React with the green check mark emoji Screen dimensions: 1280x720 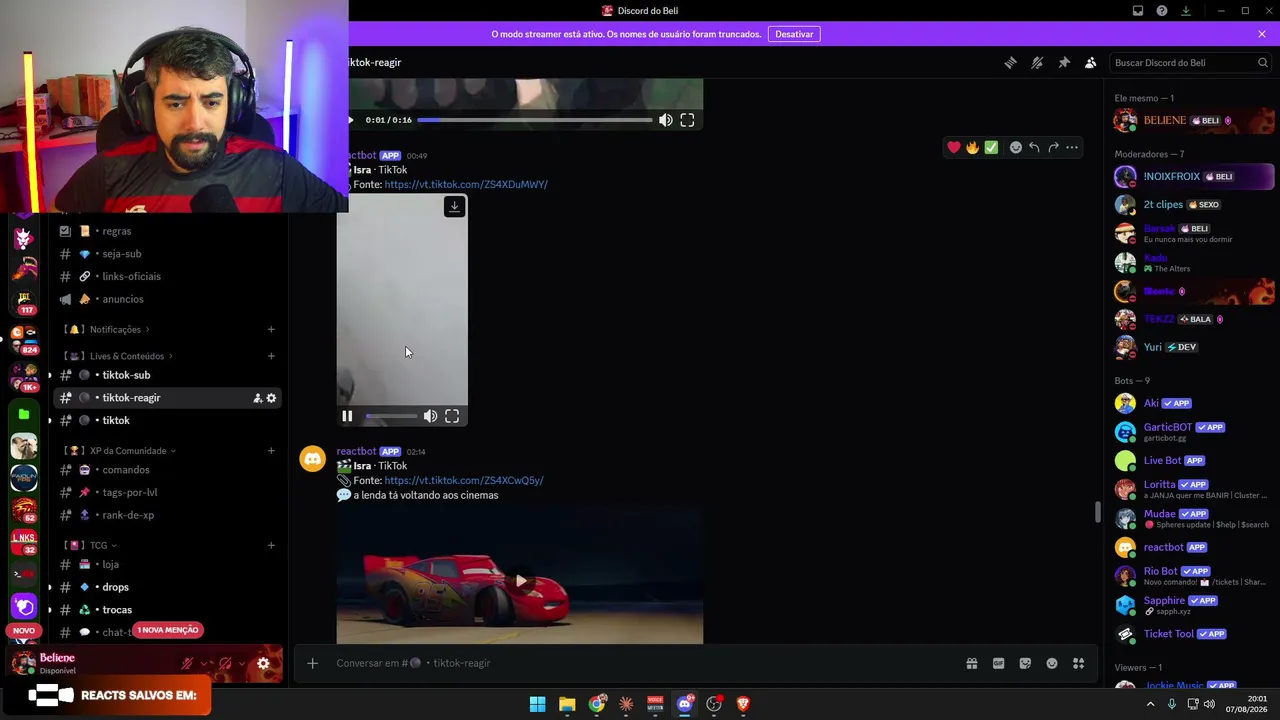pos(991,148)
